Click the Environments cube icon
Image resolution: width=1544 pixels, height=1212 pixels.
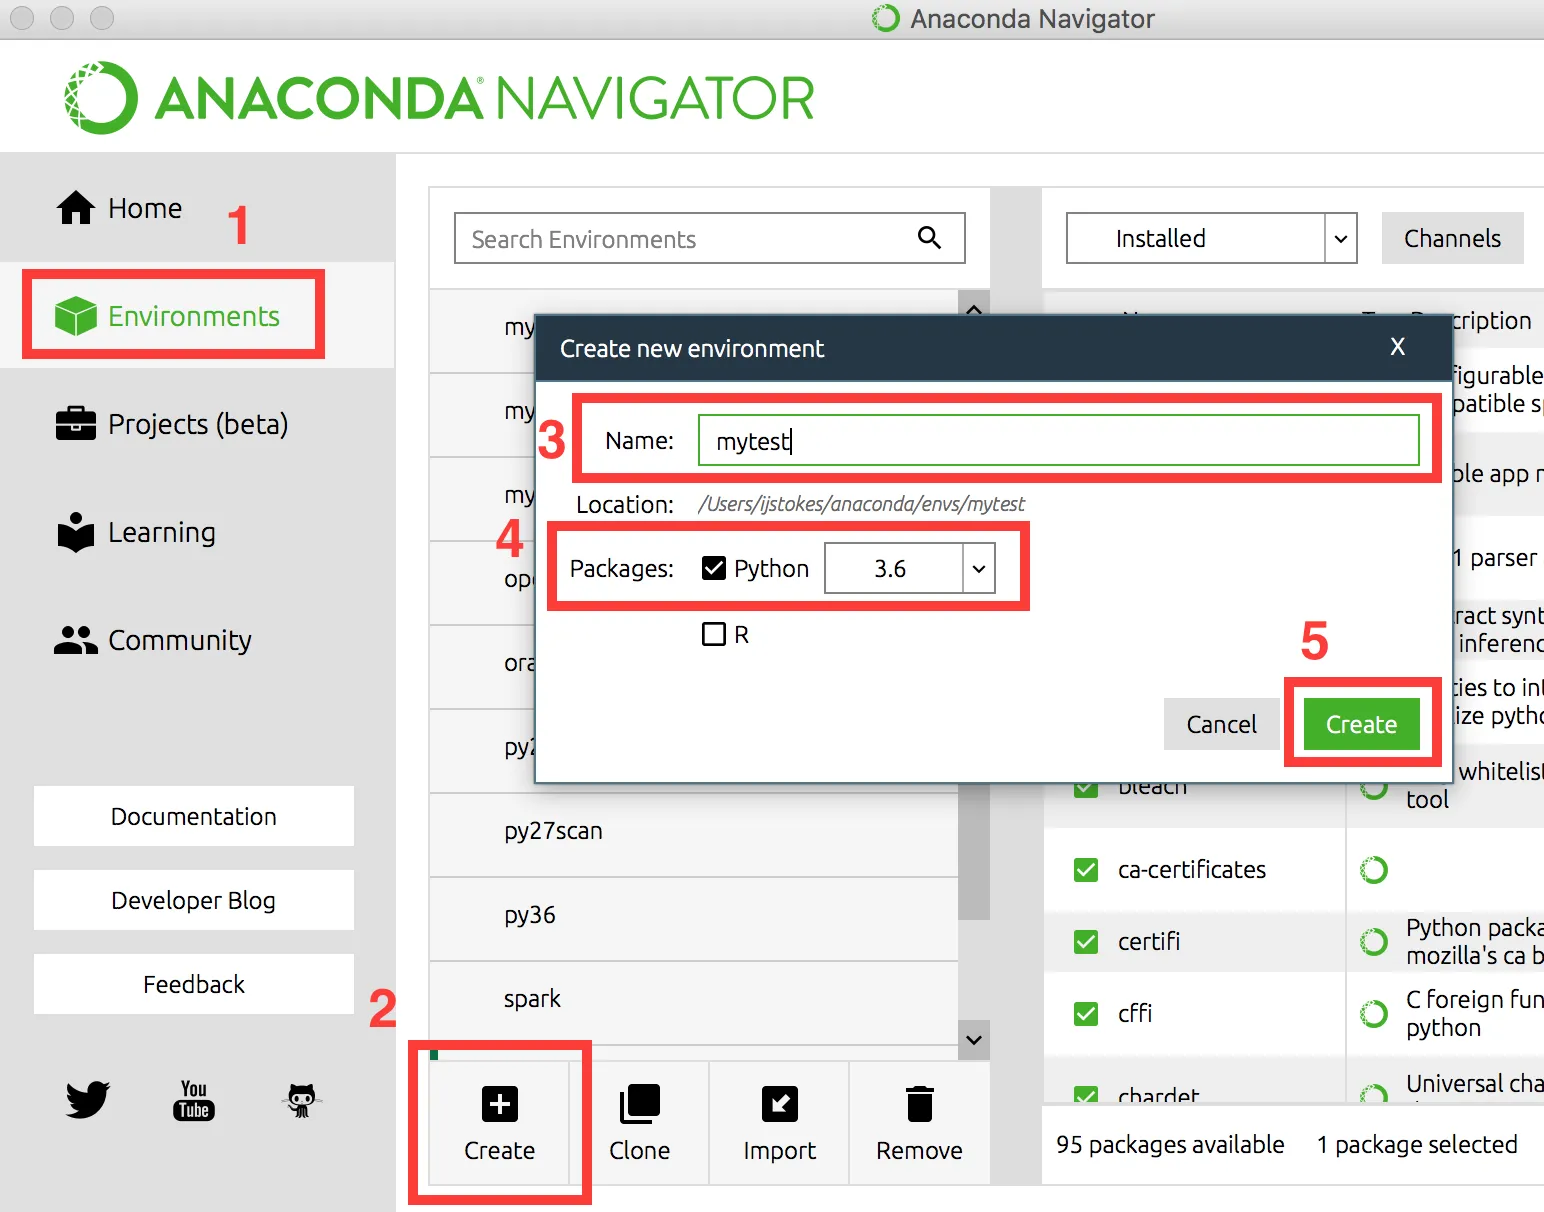point(76,316)
